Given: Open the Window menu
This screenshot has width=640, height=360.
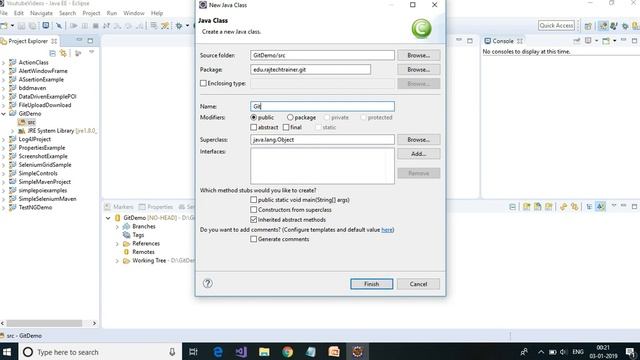Looking at the screenshot, I should click(x=134, y=13).
